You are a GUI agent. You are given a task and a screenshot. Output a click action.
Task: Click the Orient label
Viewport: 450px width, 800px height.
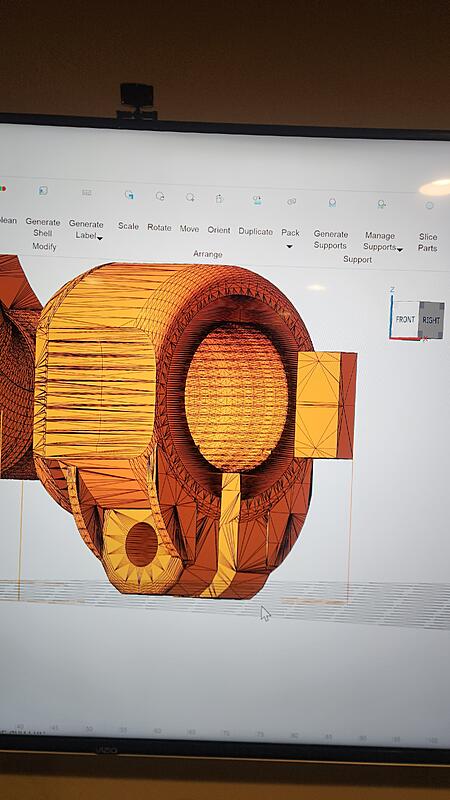pyautogui.click(x=219, y=230)
